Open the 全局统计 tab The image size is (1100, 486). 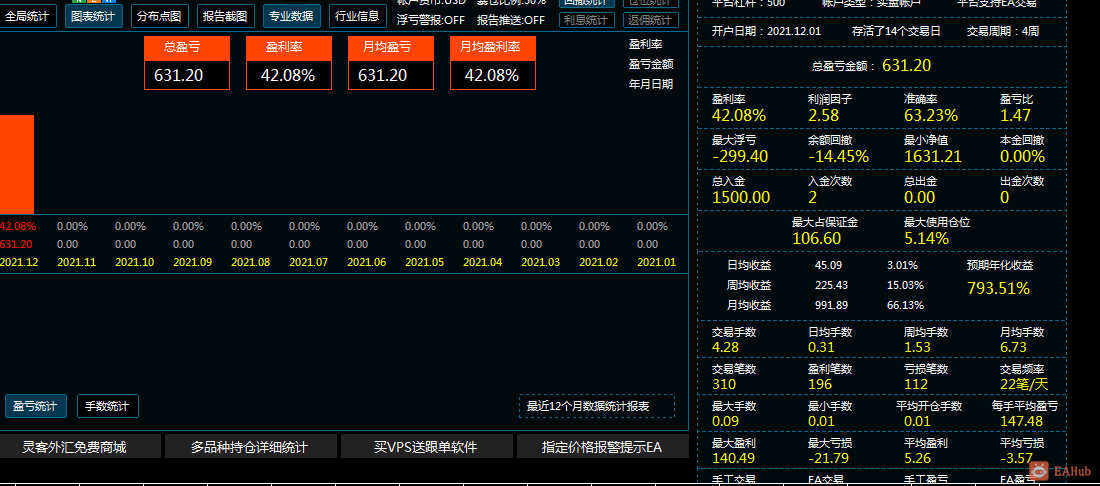tap(27, 15)
